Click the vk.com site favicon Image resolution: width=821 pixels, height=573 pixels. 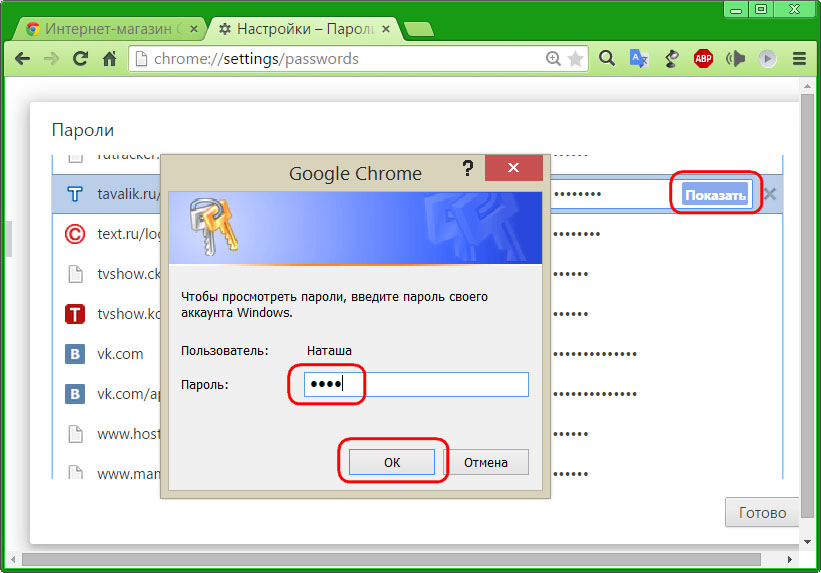pyautogui.click(x=75, y=354)
